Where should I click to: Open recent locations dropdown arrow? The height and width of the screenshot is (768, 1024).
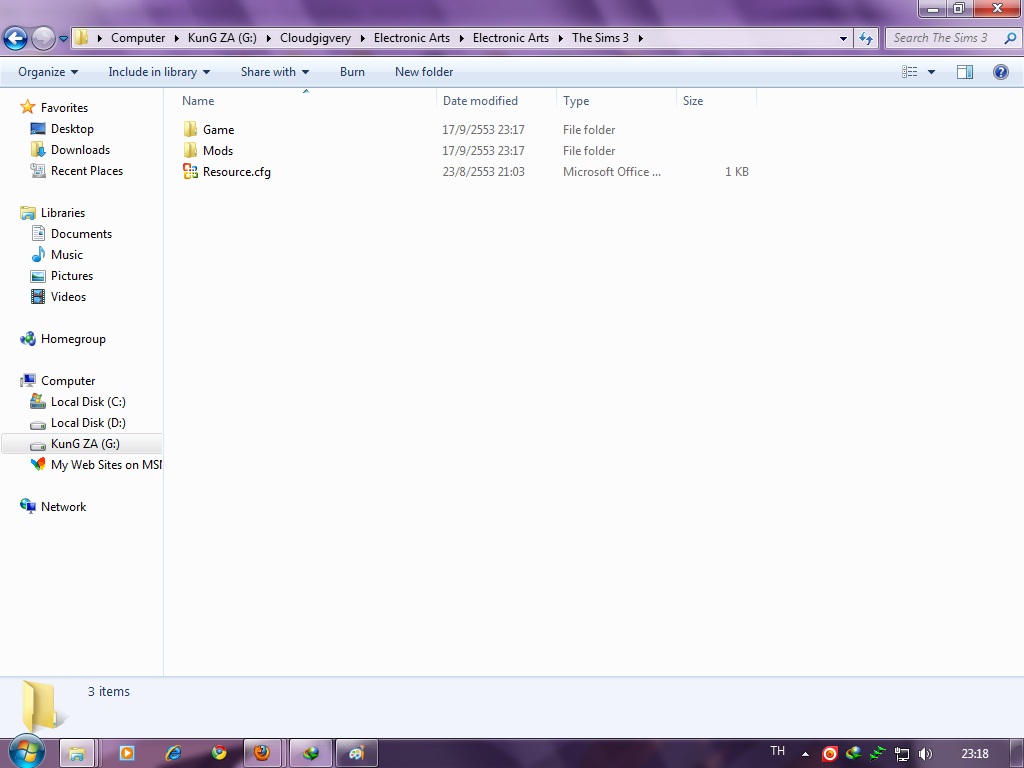point(63,39)
